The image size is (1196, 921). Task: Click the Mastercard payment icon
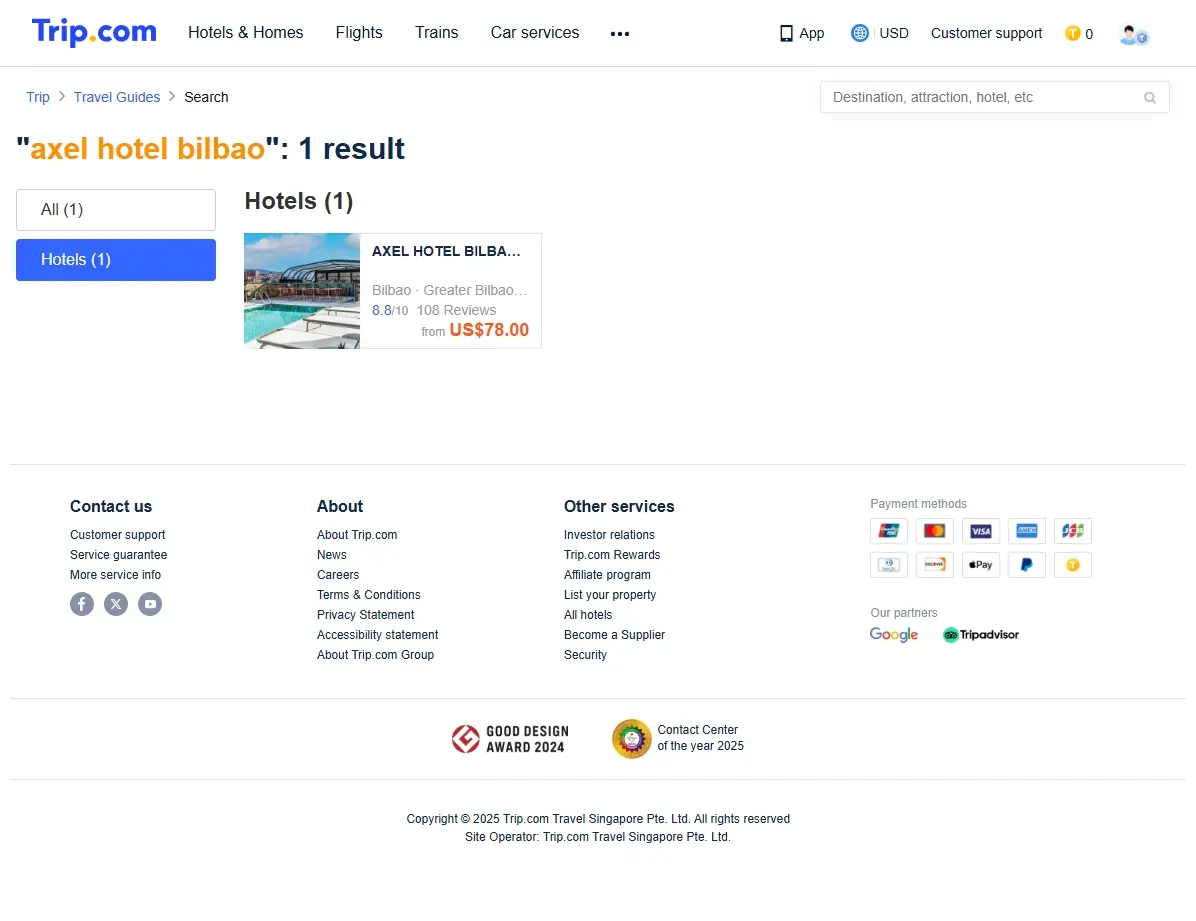pos(934,531)
